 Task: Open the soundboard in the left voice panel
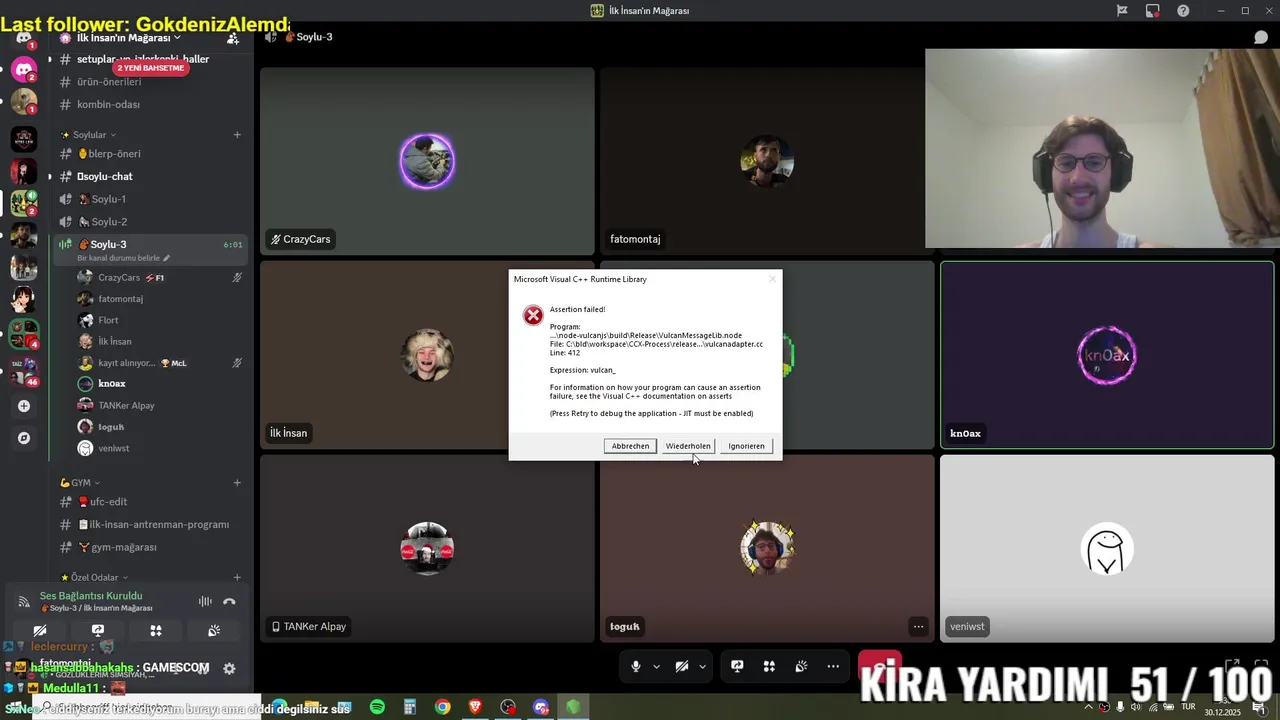tap(214, 631)
